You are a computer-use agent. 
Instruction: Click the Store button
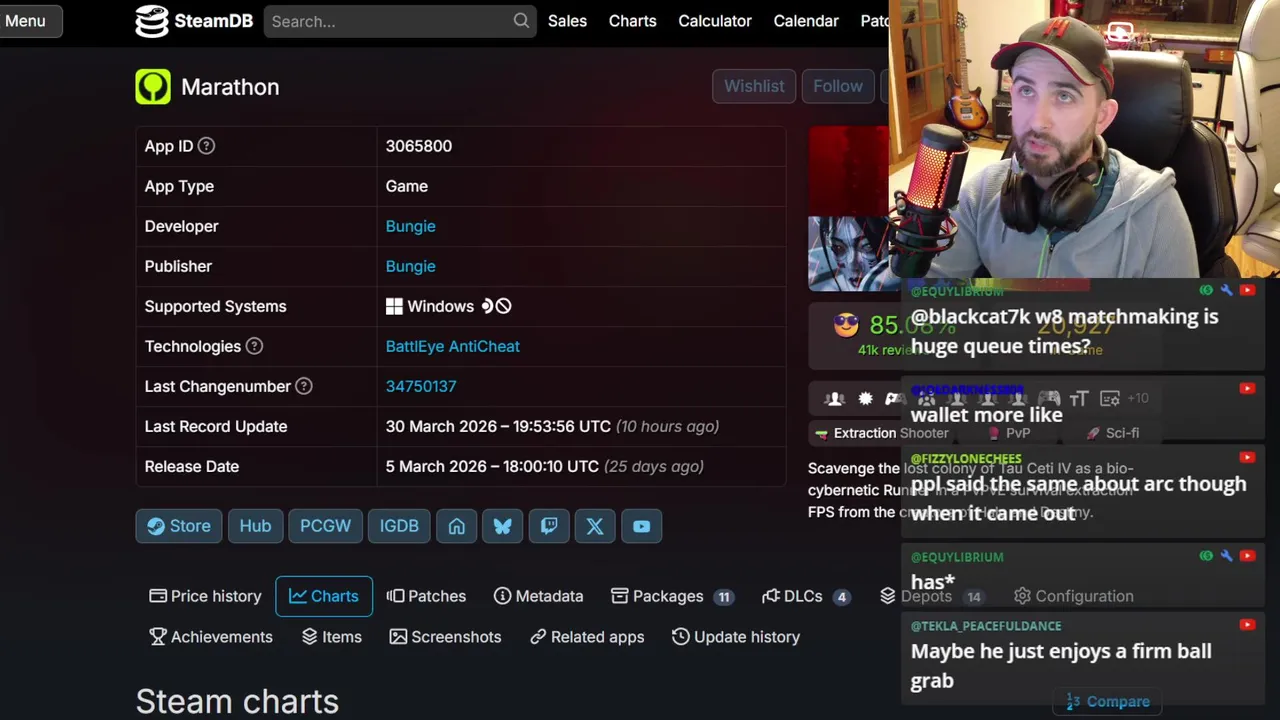point(179,526)
